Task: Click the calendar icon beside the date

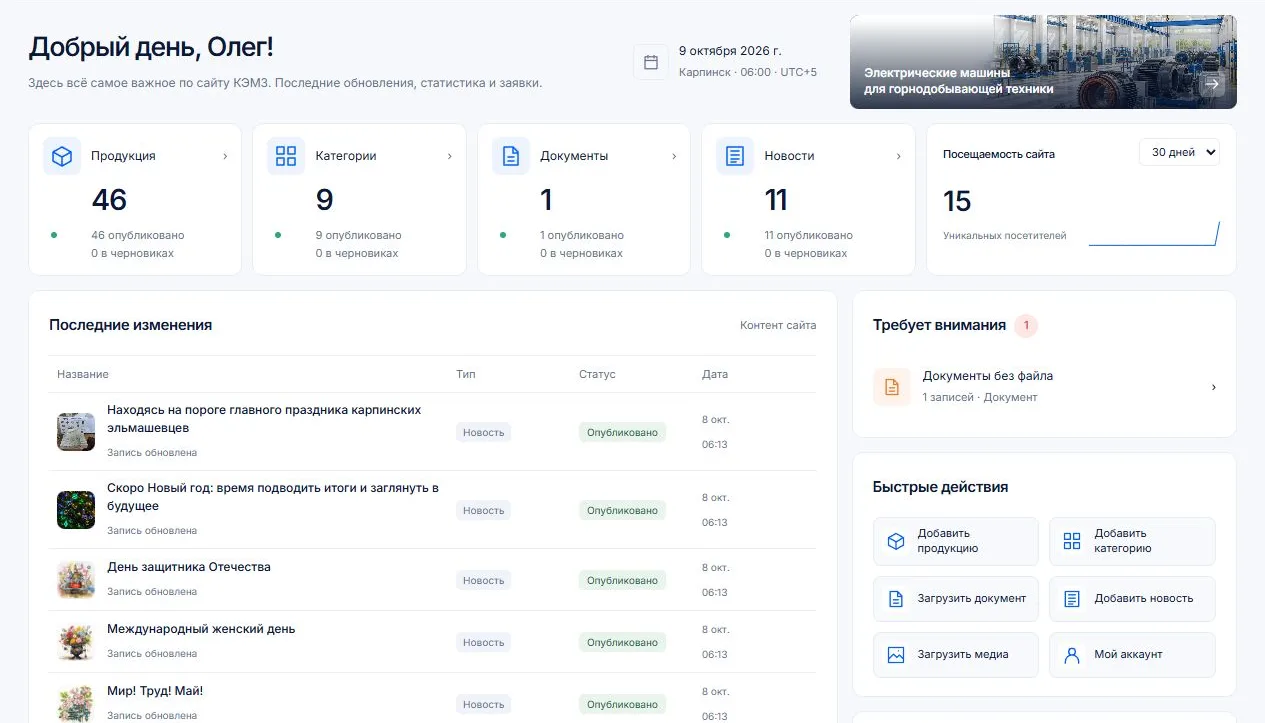Action: (651, 62)
